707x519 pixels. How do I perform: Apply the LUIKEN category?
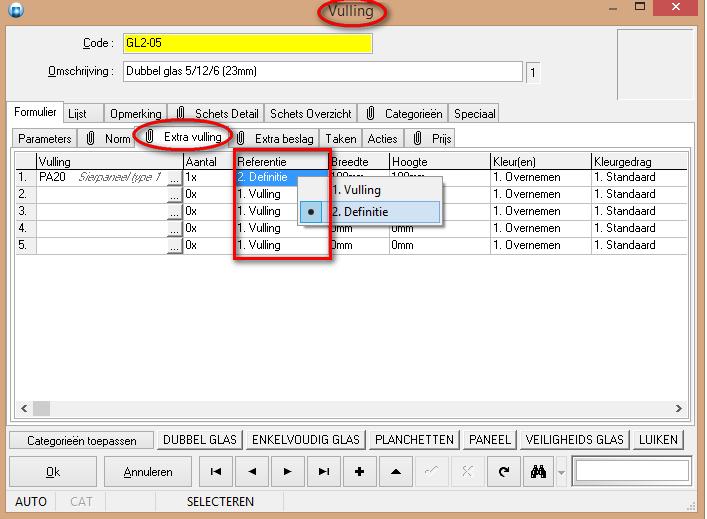pyautogui.click(x=658, y=440)
